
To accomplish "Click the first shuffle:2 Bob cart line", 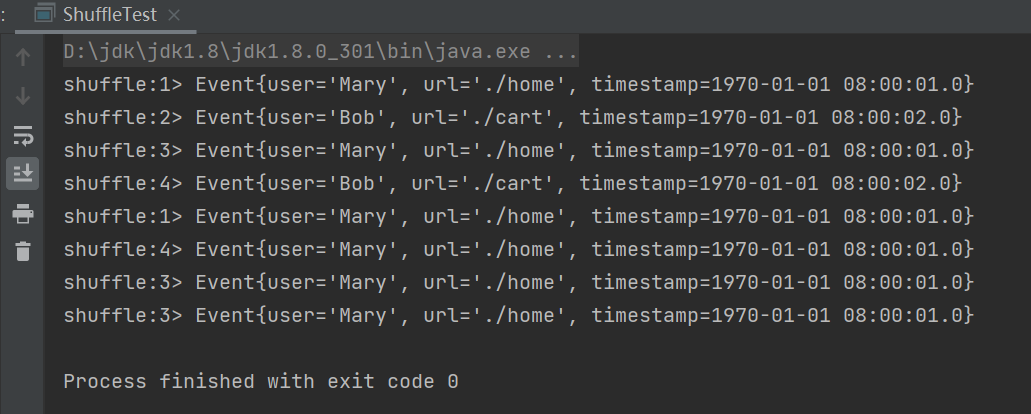I will (x=511, y=117).
